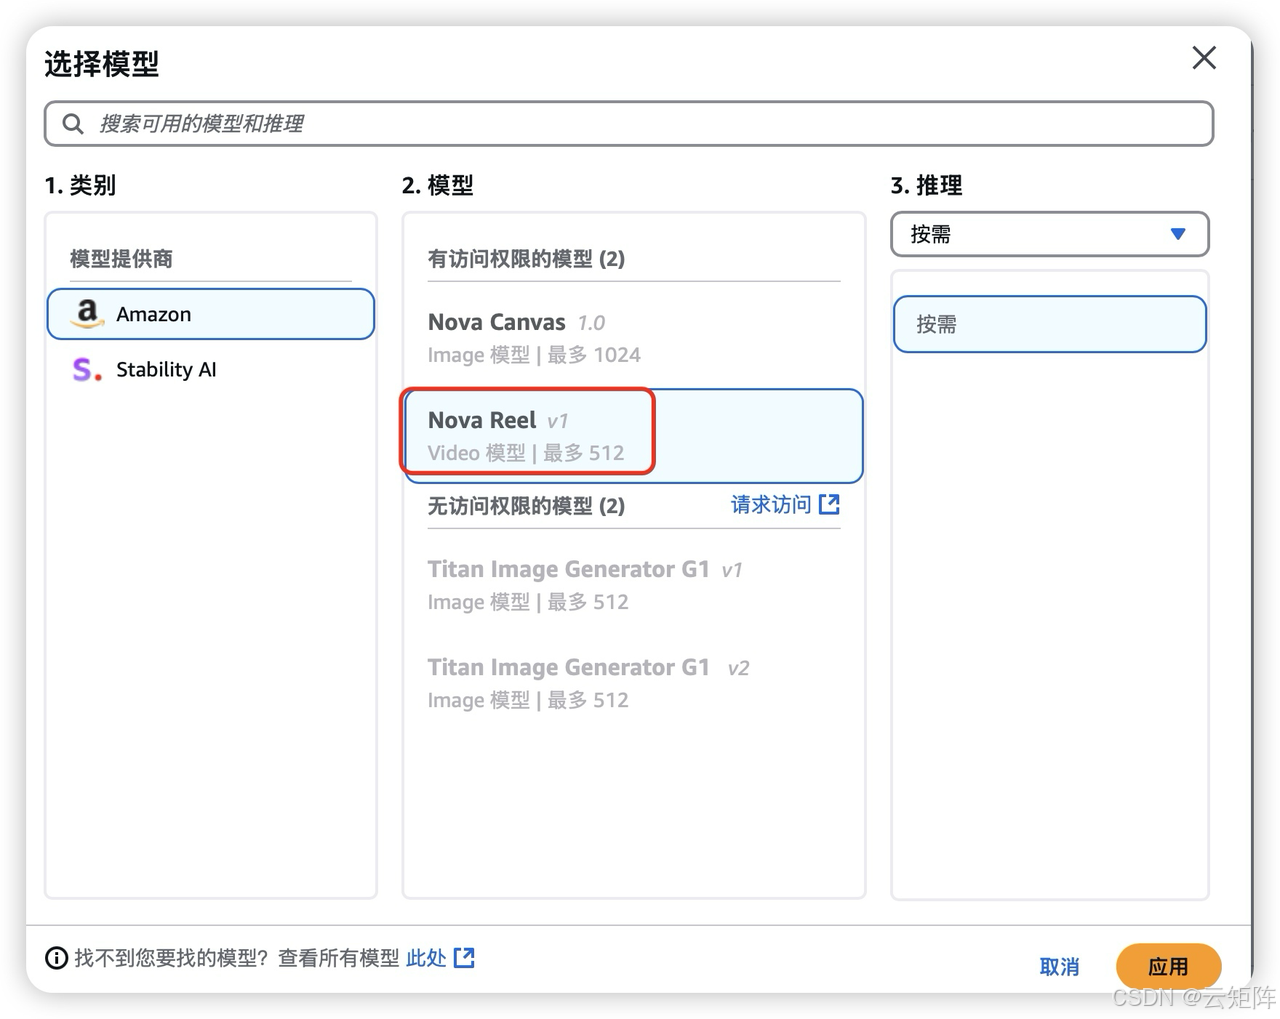Click the blue dropdown arrow in 推理
The width and height of the screenshot is (1280, 1019).
click(x=1178, y=234)
